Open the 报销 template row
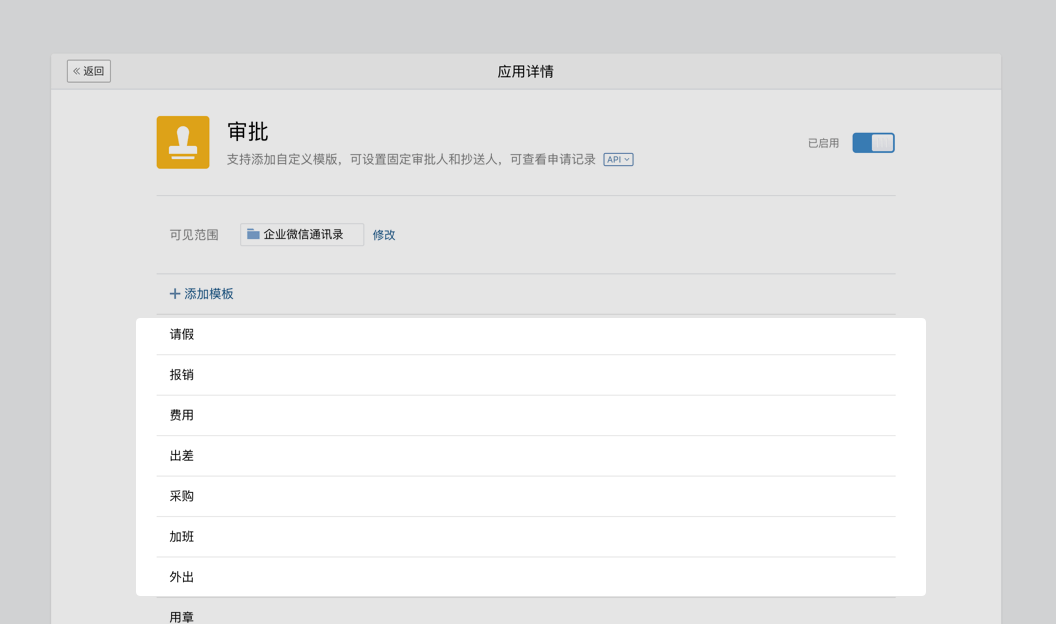Image resolution: width=1056 pixels, height=624 pixels. [x=526, y=375]
